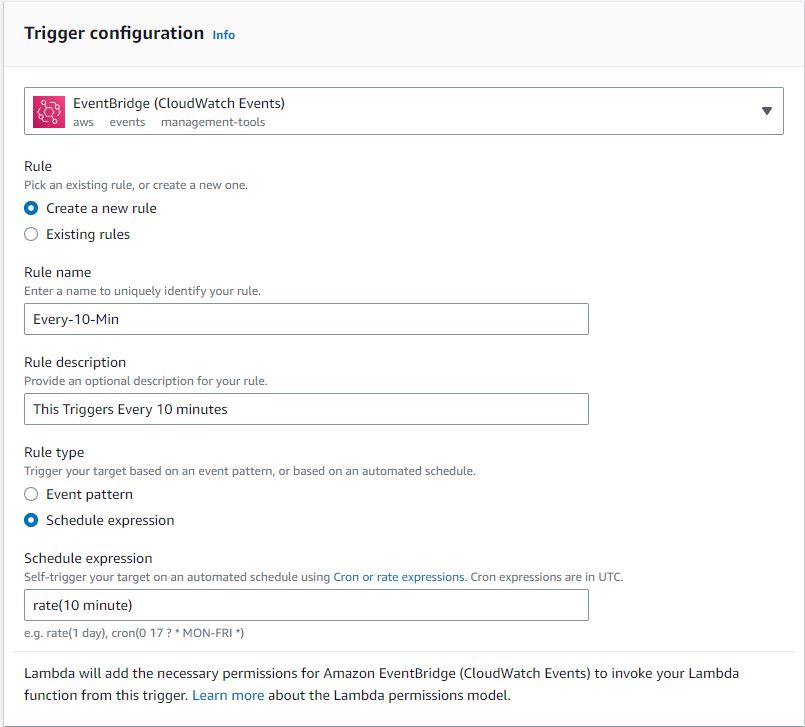Open the EventBridge (CloudWatch Events) trigger selector

click(400, 111)
